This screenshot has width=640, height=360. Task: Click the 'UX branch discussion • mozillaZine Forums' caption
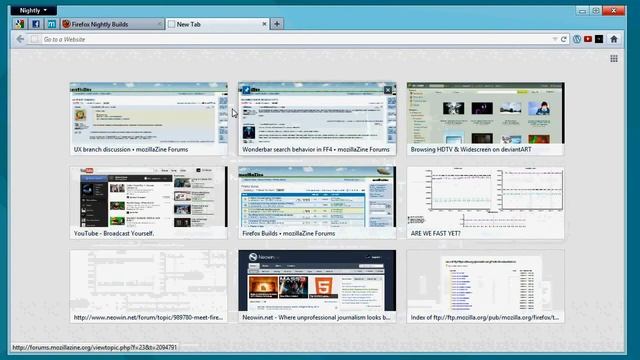[x=131, y=149]
